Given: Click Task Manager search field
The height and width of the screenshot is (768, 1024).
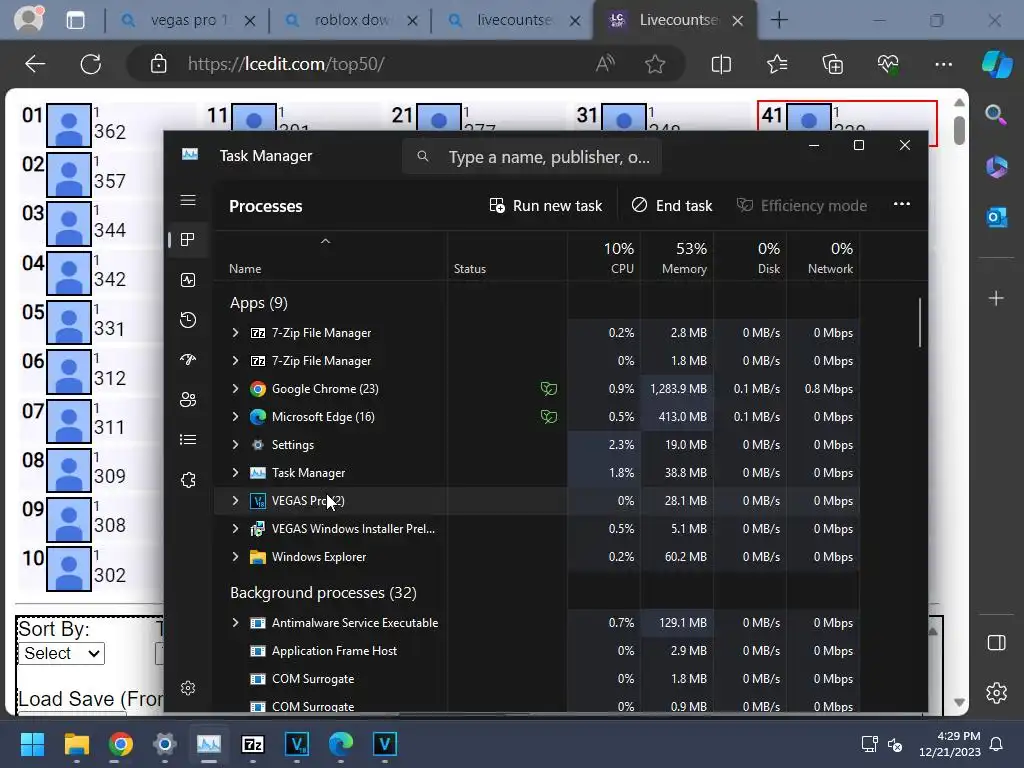Looking at the screenshot, I should click(532, 157).
